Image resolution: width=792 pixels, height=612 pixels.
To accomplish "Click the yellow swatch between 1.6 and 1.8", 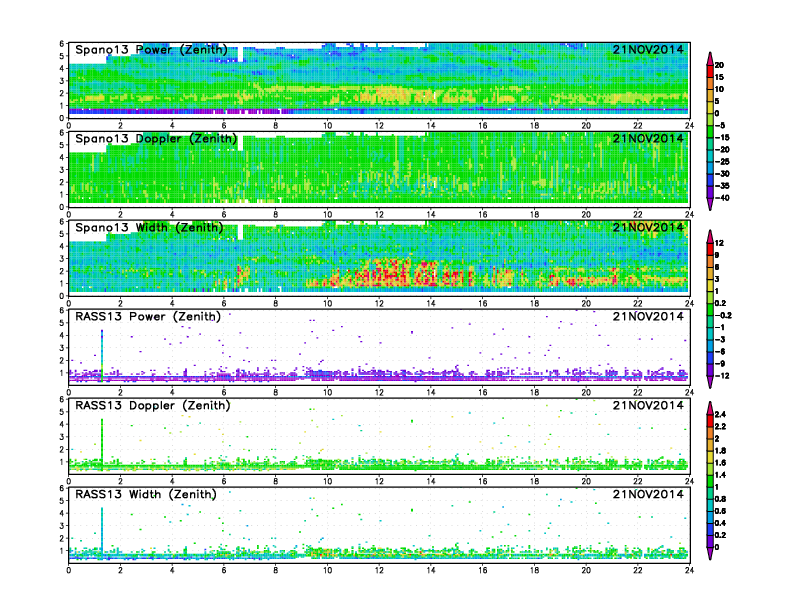I will click(x=710, y=457).
